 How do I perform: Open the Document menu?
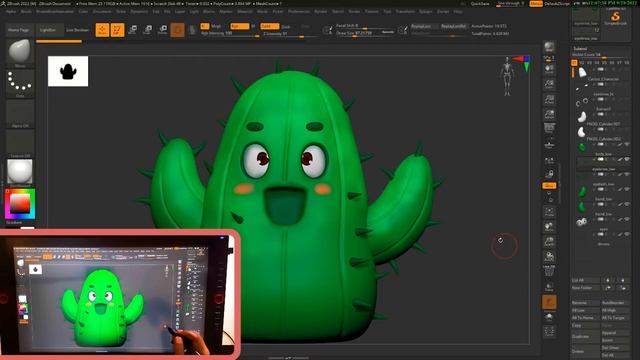(x=102, y=11)
